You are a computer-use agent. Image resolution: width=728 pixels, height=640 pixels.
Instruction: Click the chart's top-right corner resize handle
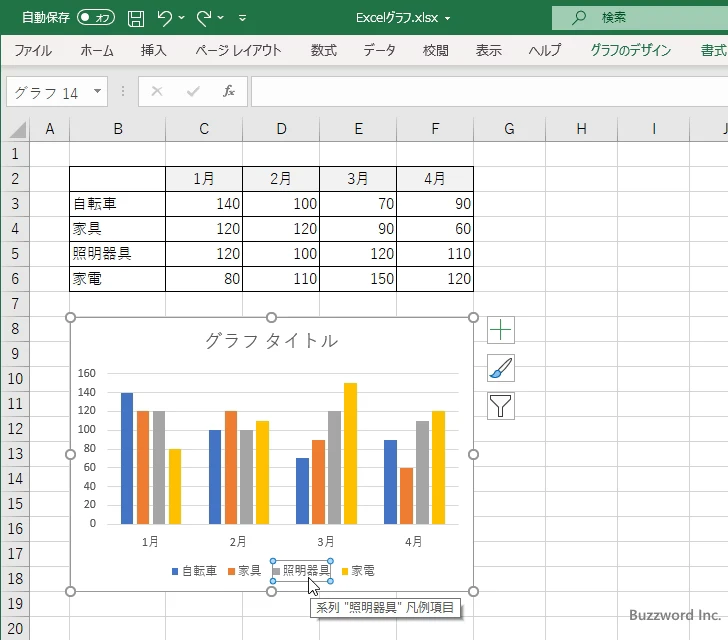(473, 318)
